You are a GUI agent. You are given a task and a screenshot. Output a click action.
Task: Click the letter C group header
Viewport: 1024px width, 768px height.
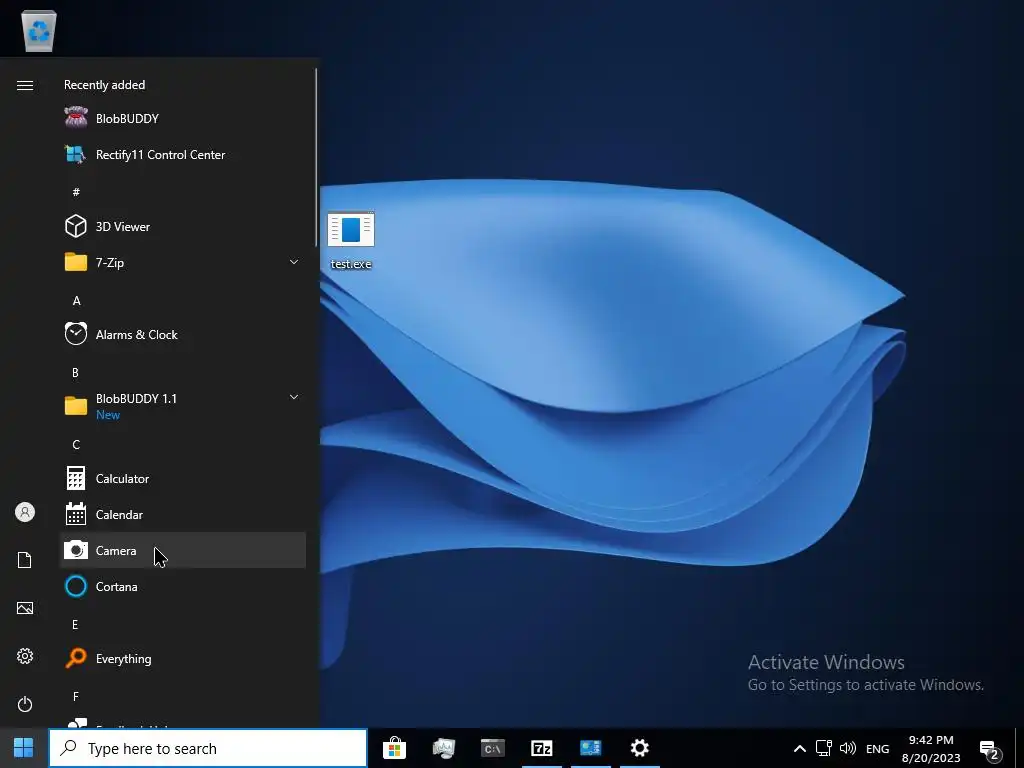(x=76, y=445)
